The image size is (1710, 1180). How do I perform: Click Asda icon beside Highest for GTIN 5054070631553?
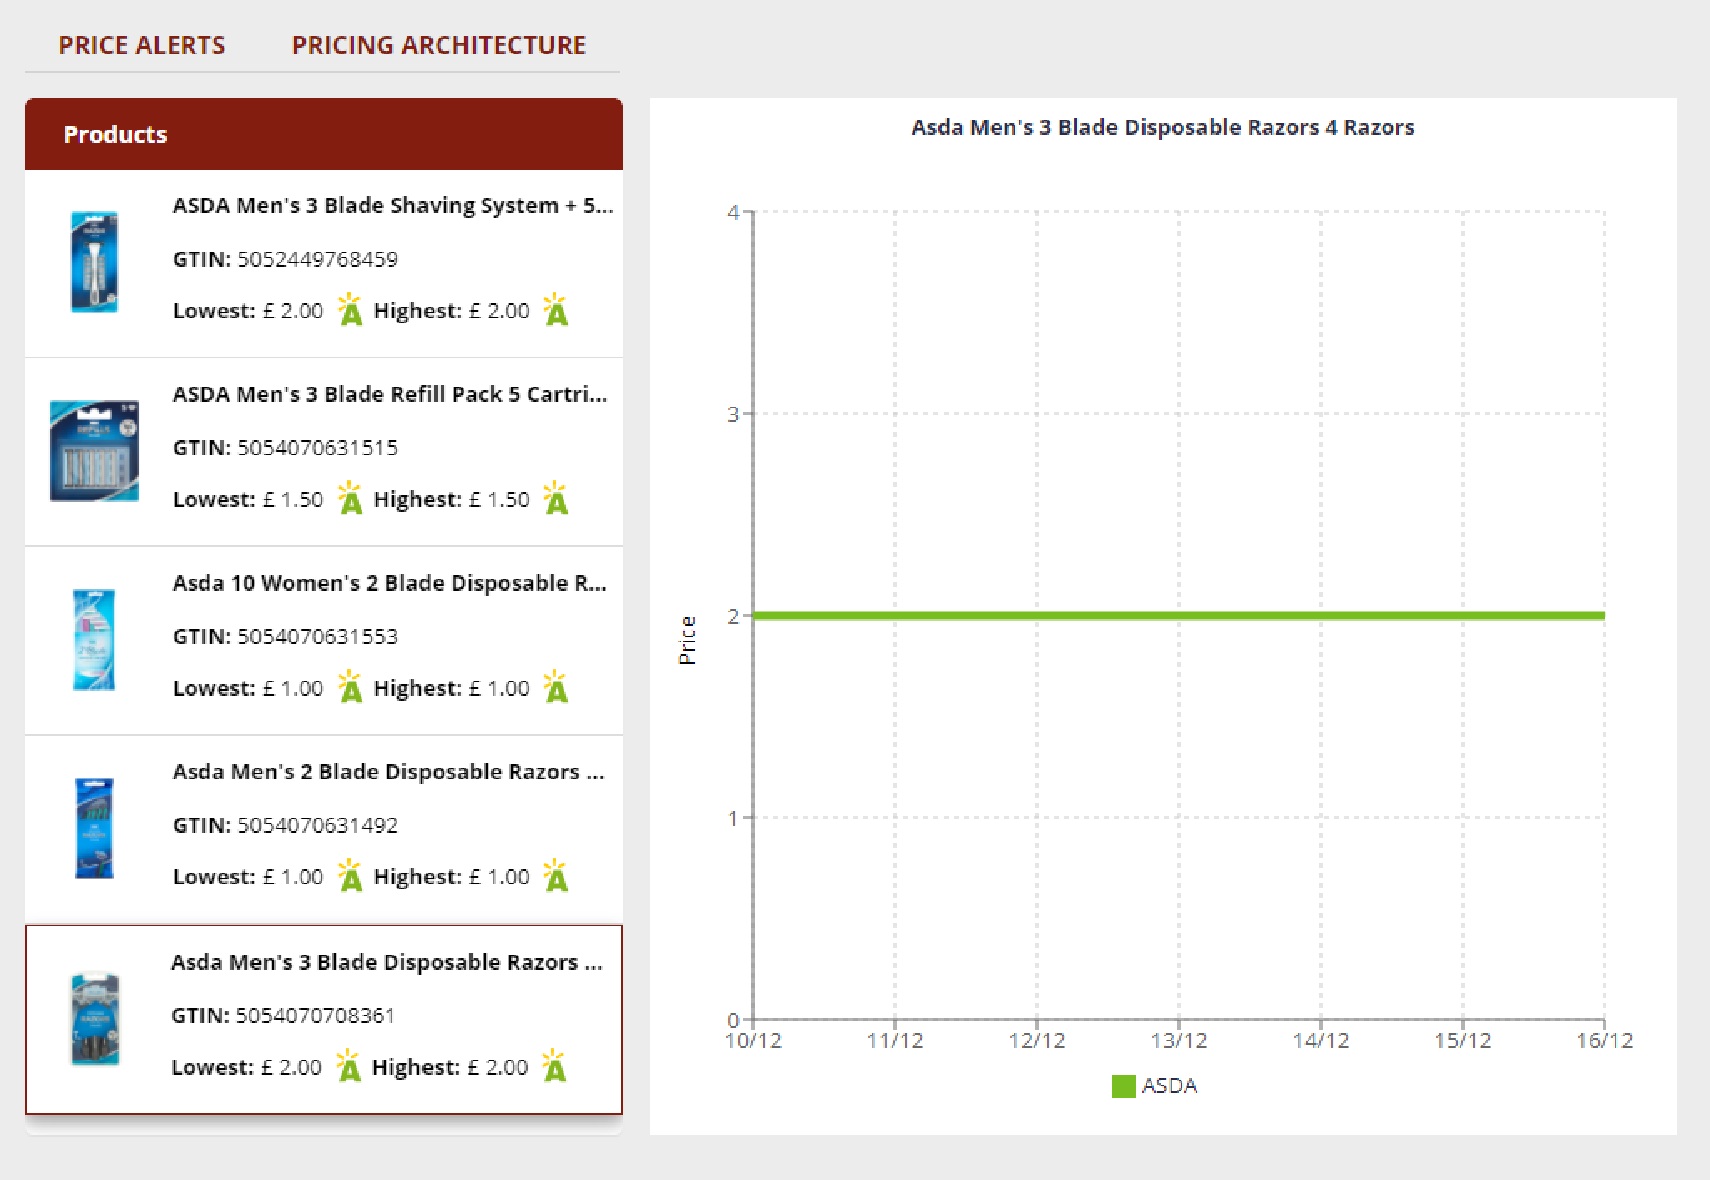click(556, 687)
